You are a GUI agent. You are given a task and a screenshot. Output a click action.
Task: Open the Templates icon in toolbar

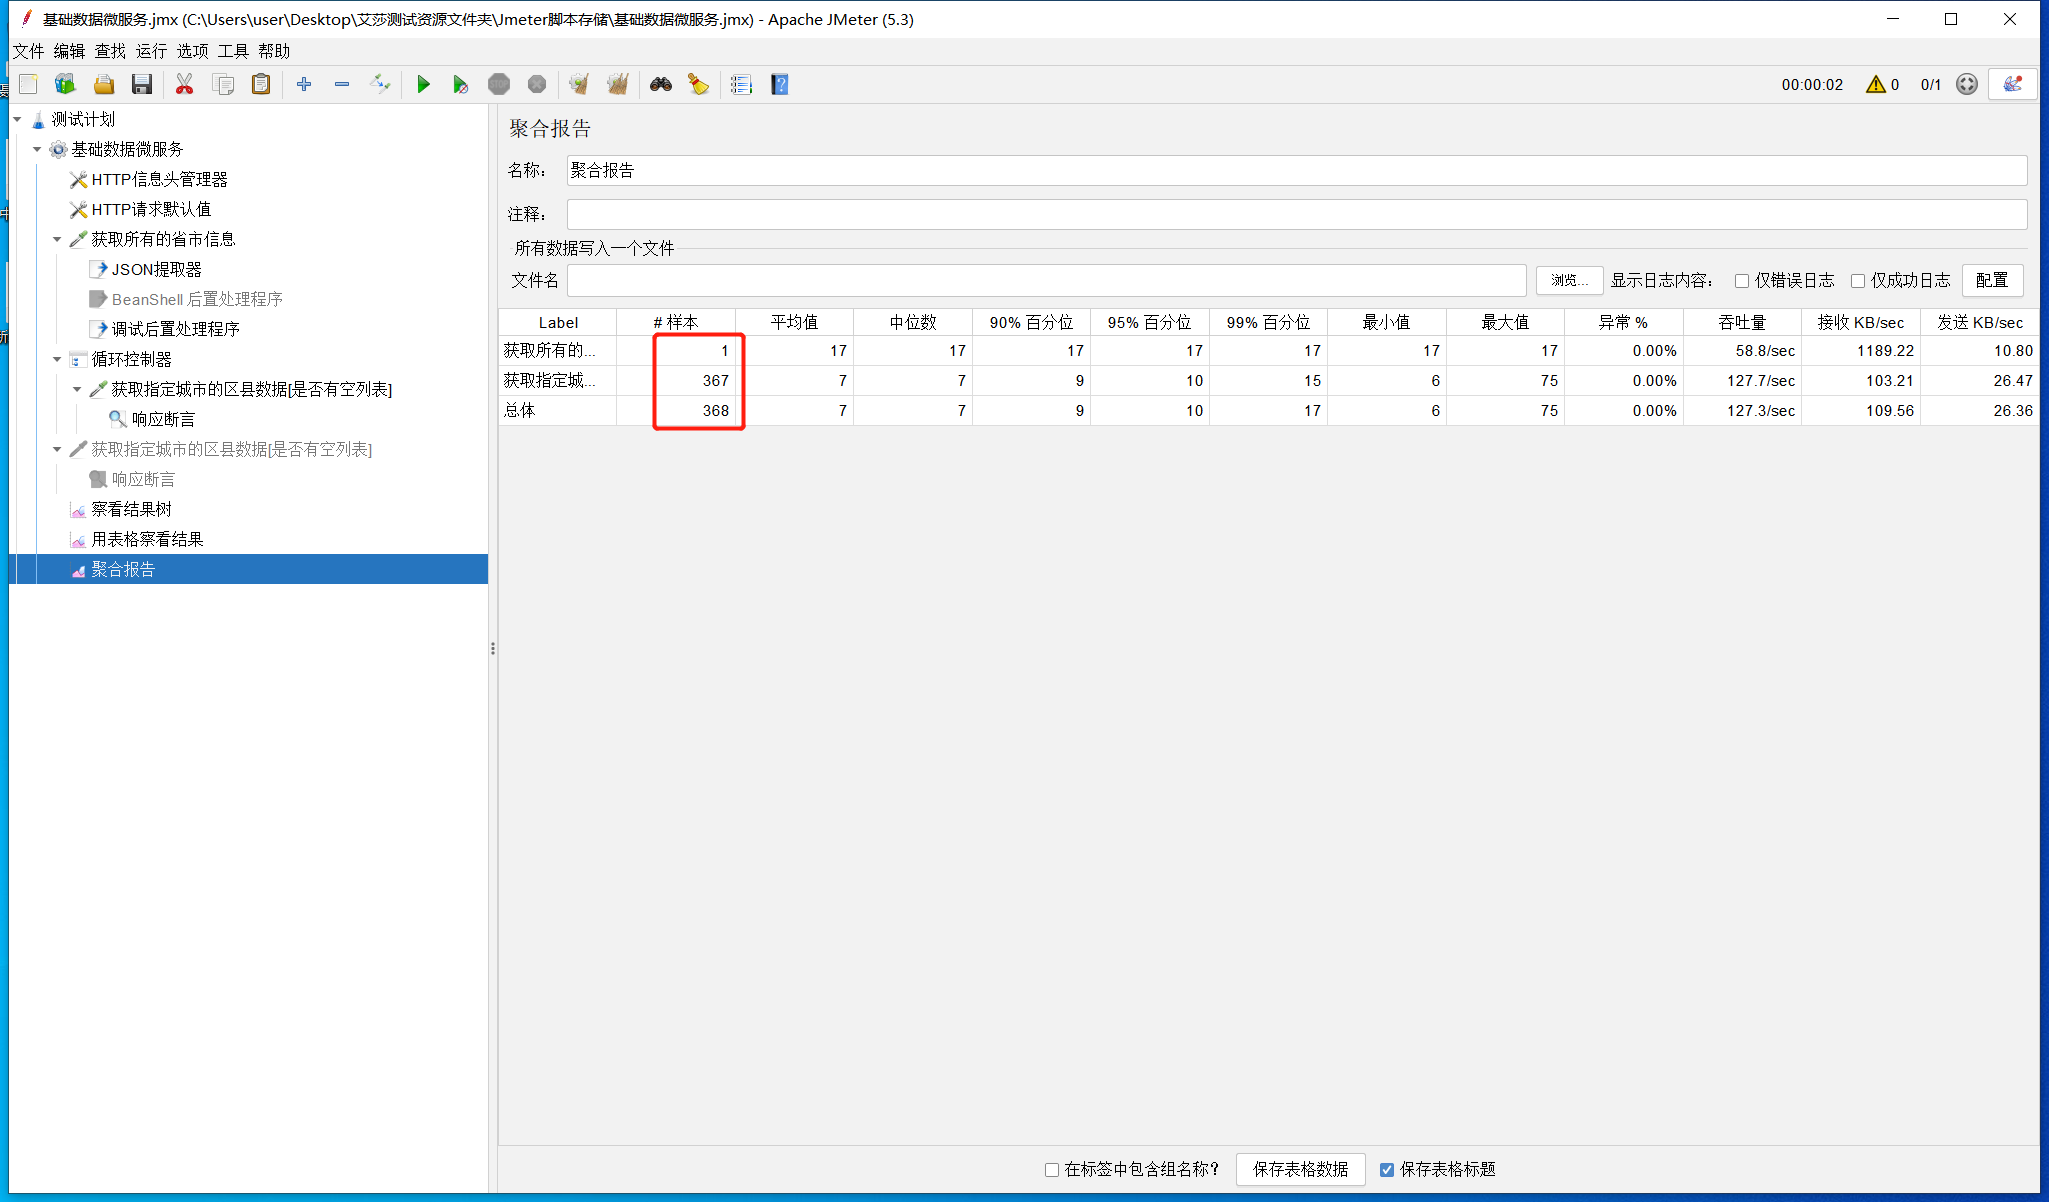pyautogui.click(x=66, y=85)
